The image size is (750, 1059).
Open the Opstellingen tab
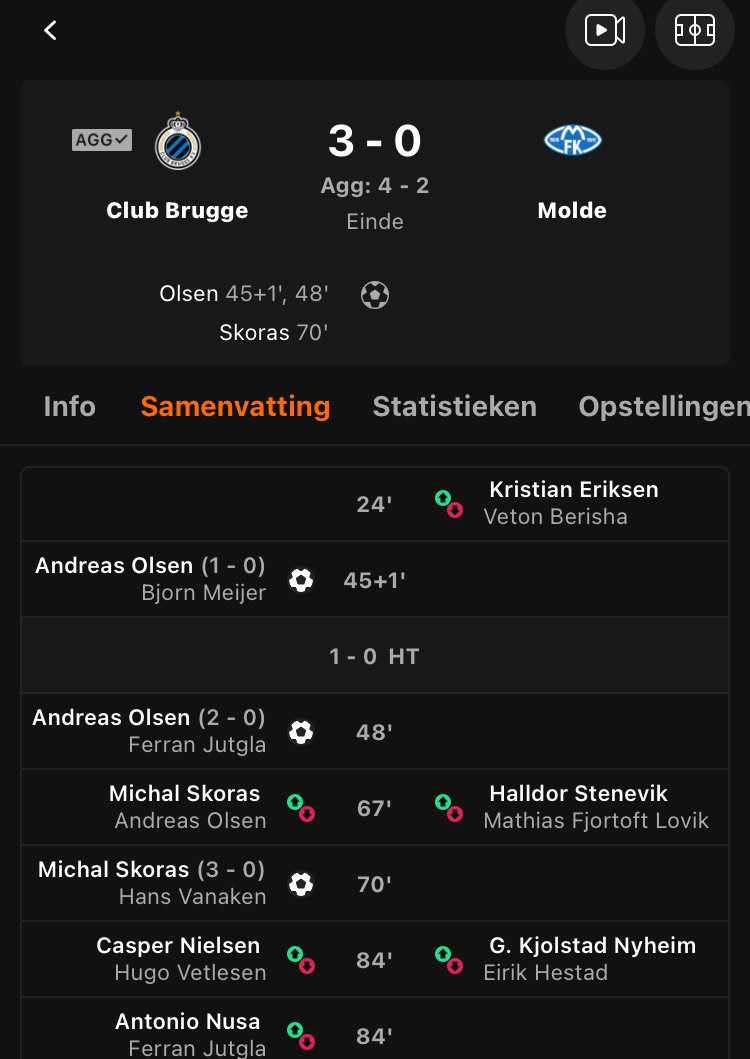(x=664, y=407)
